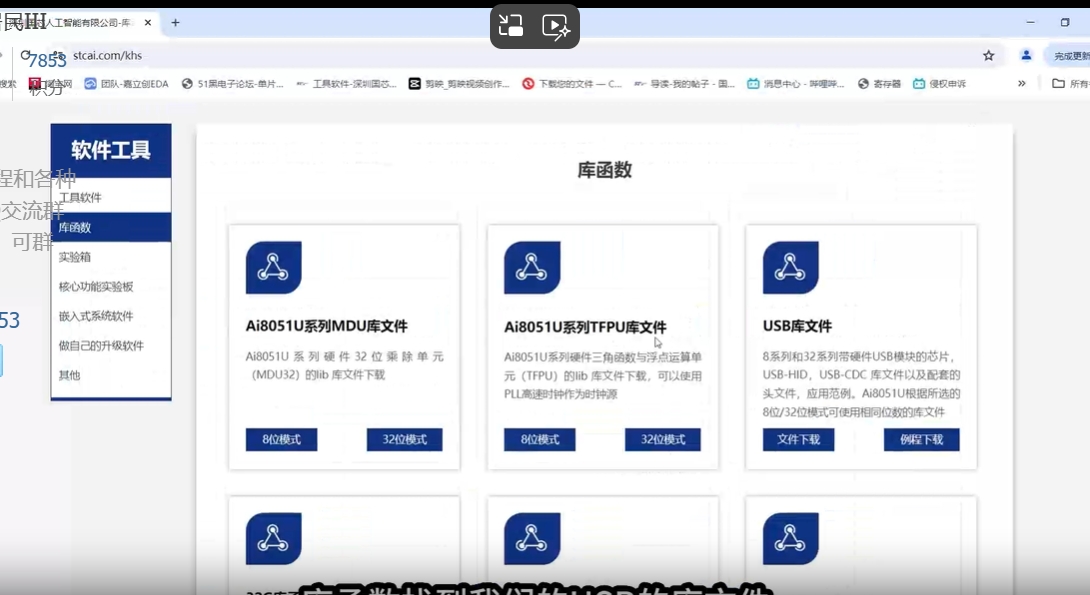
Task: Click the Ai8051U系列MDU库文件 title
Action: coord(327,326)
